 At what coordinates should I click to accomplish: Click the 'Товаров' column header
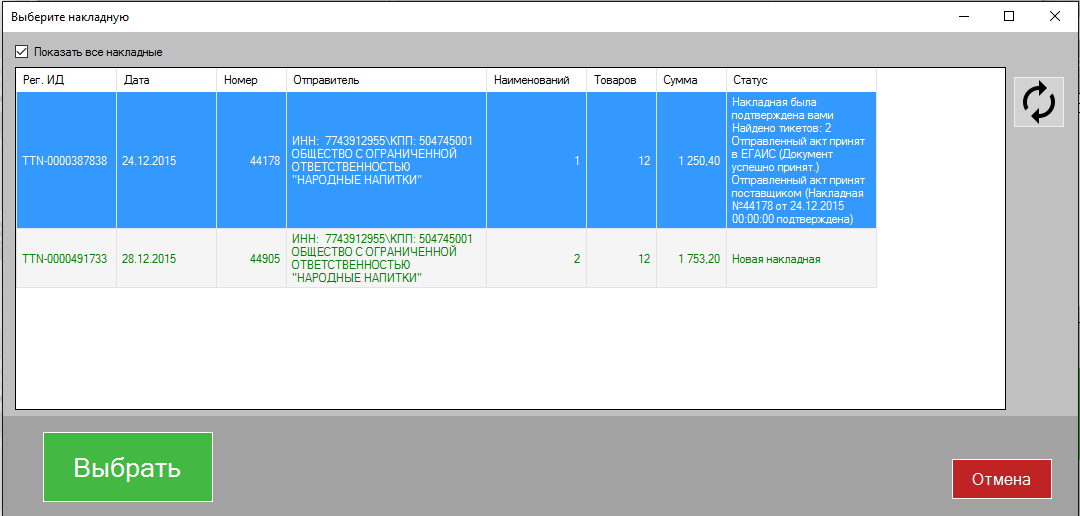pyautogui.click(x=621, y=80)
